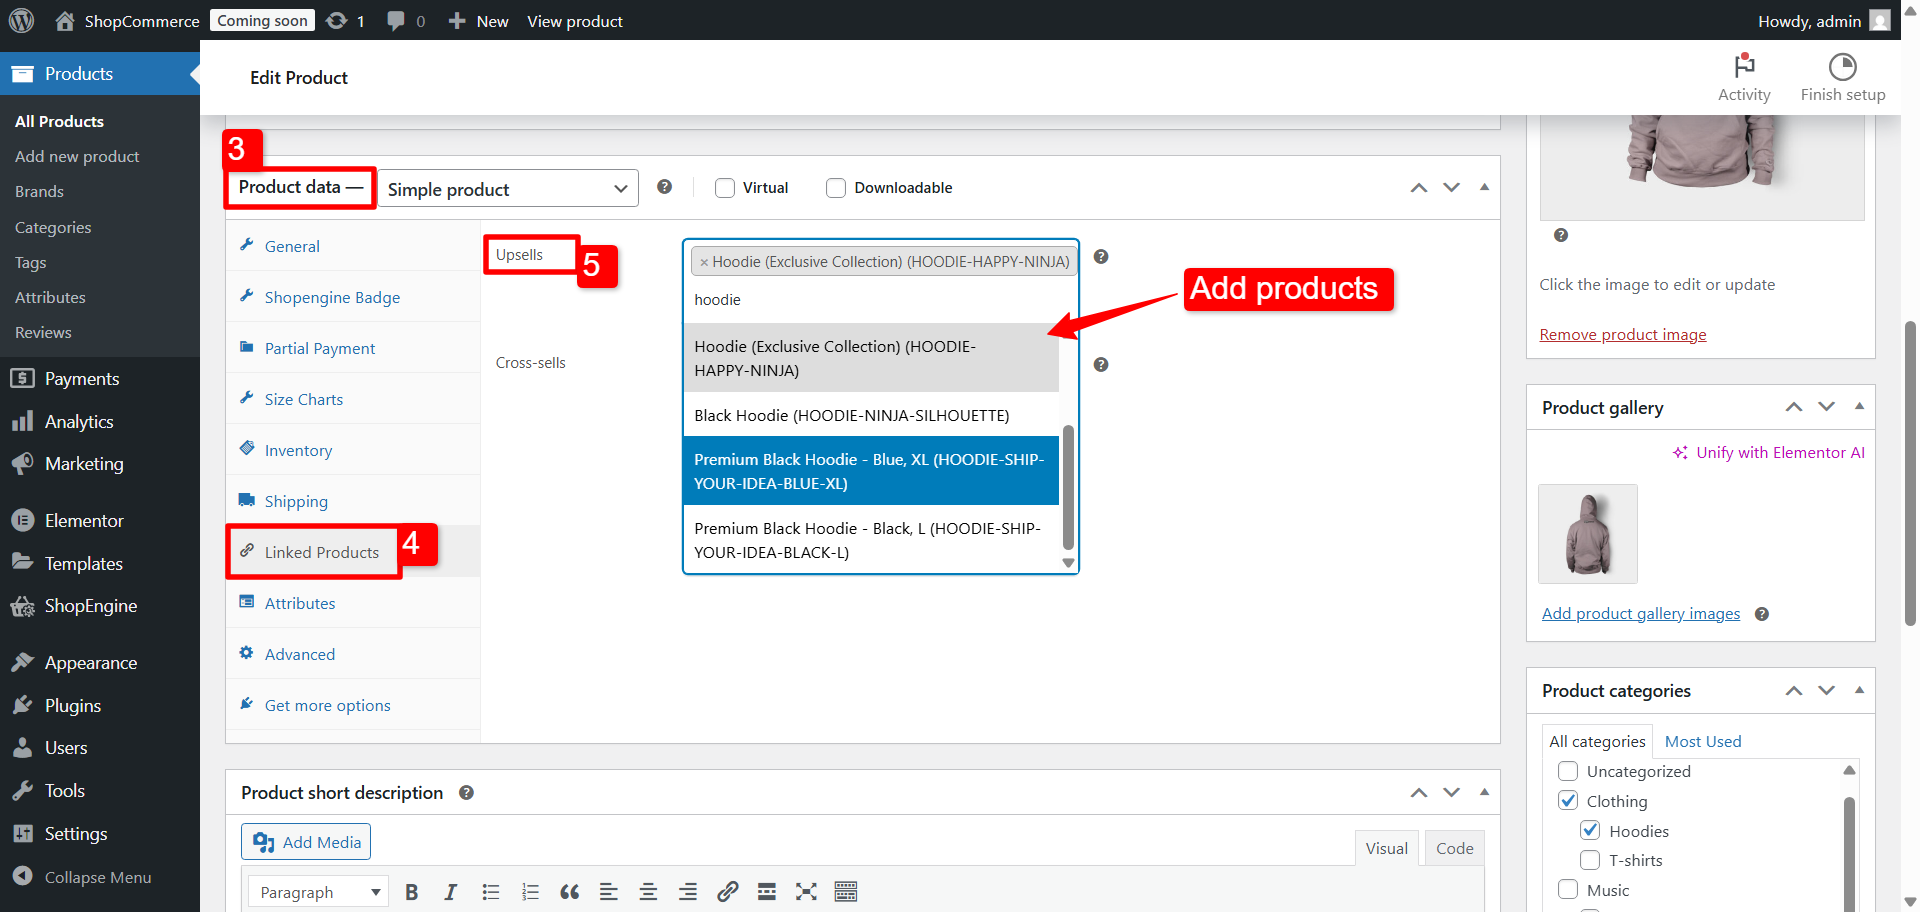Toggle bold formatting in editor

(x=411, y=892)
